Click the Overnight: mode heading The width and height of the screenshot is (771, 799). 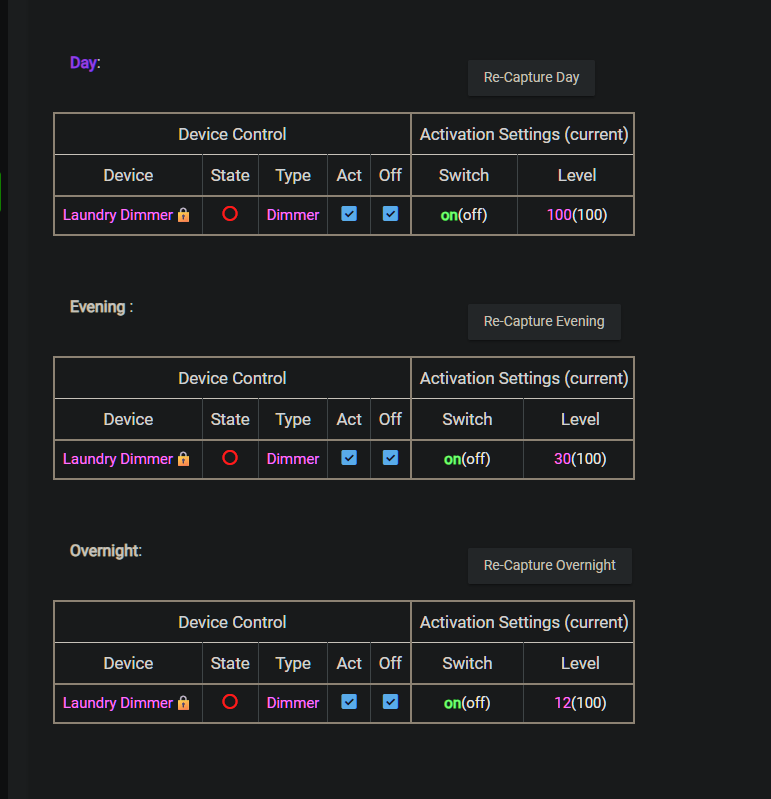105,551
